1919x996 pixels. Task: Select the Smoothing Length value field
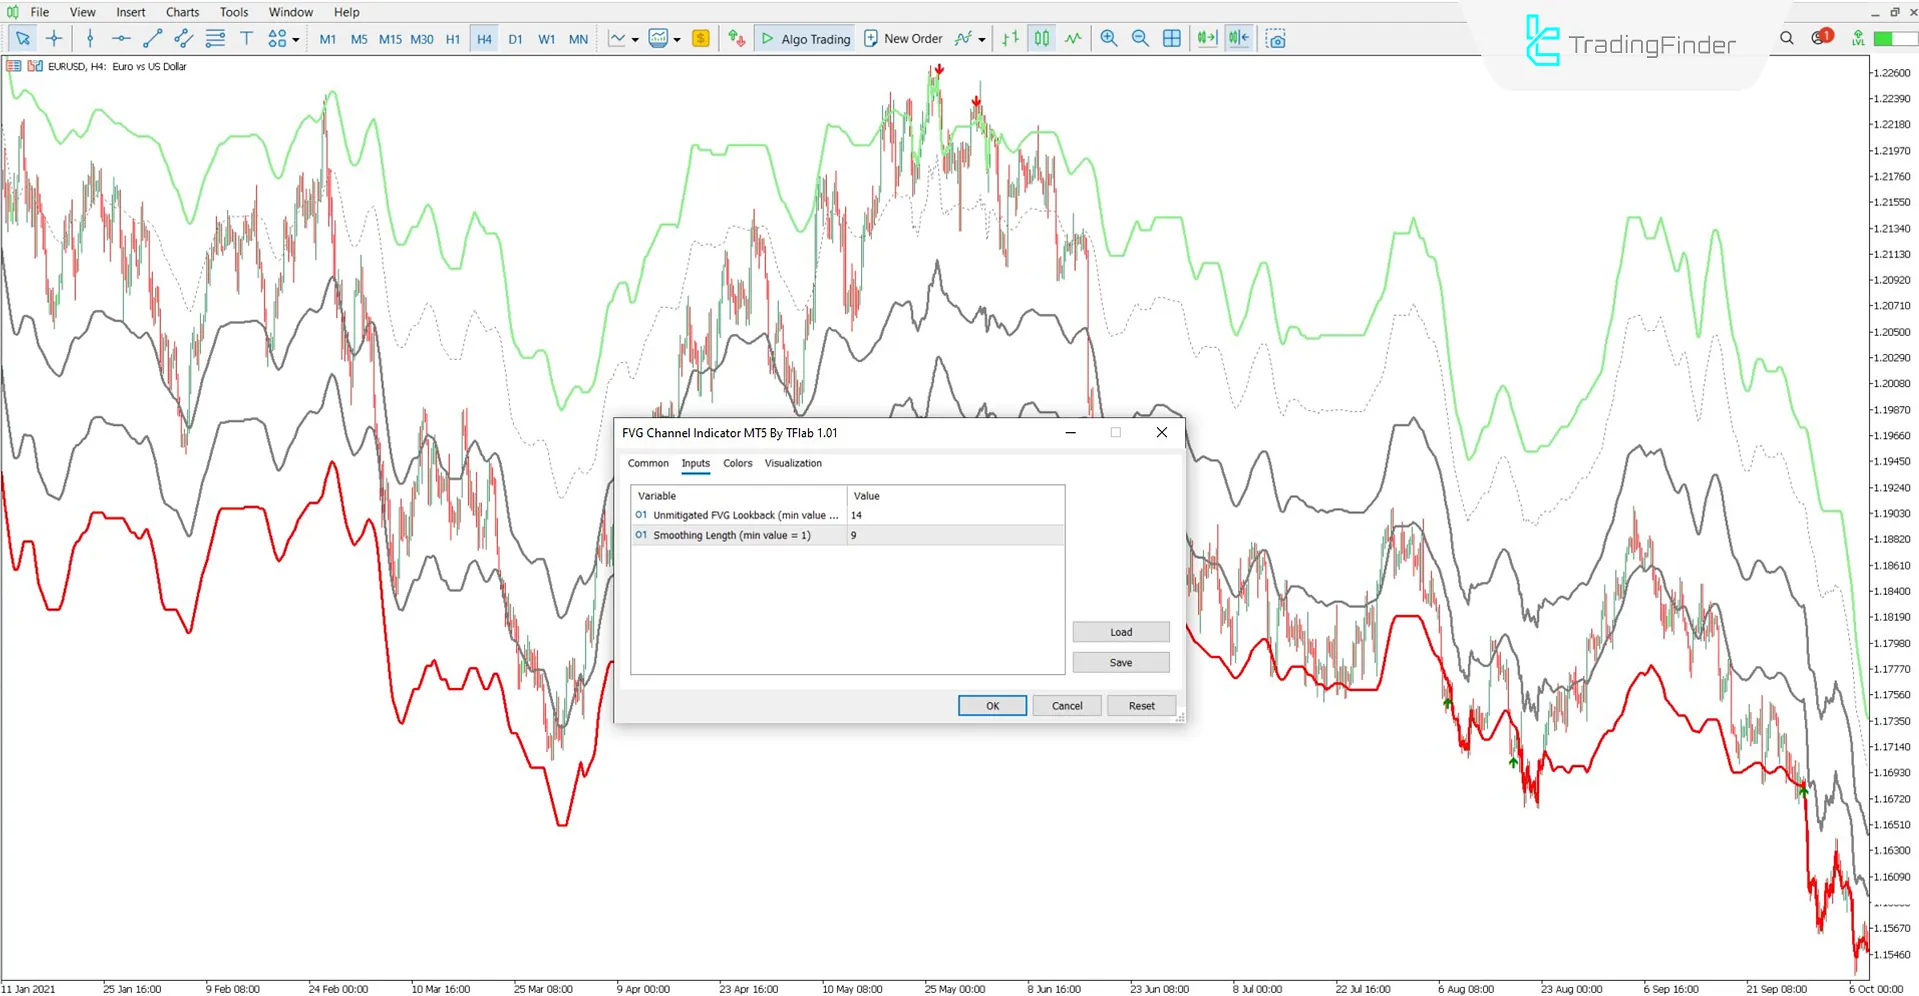click(953, 535)
